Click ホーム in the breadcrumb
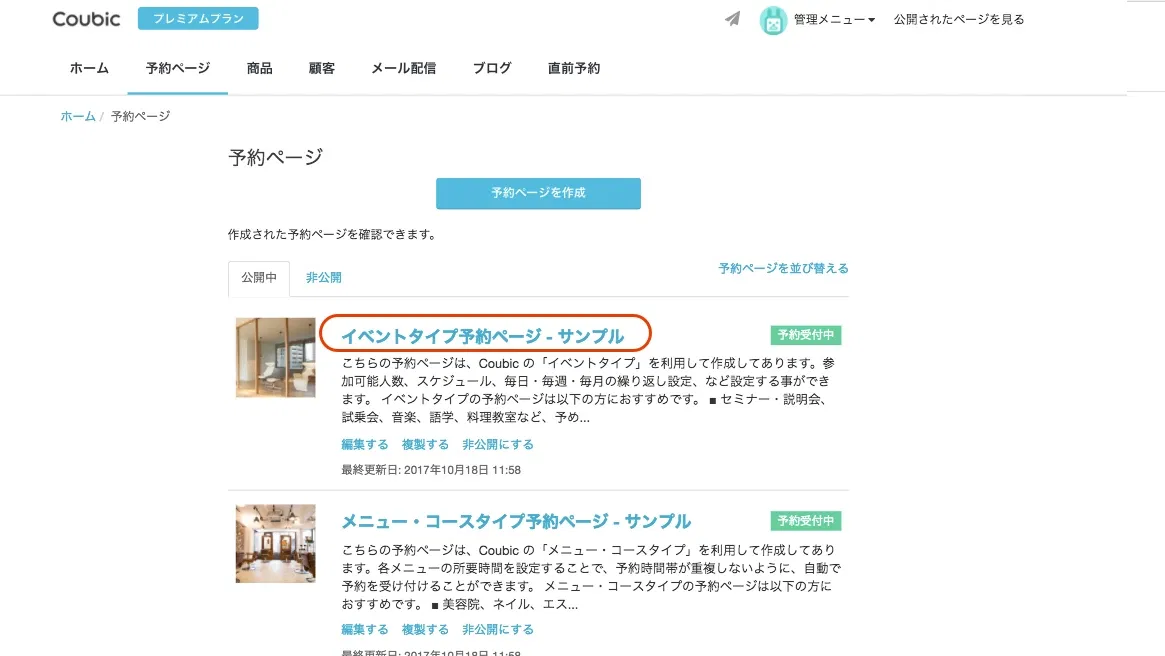The width and height of the screenshot is (1165, 656). pyautogui.click(x=77, y=116)
